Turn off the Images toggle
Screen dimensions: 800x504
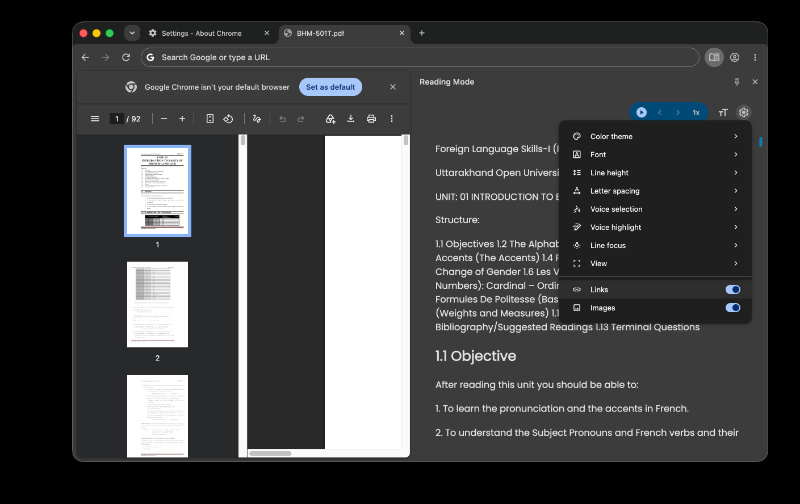(733, 308)
